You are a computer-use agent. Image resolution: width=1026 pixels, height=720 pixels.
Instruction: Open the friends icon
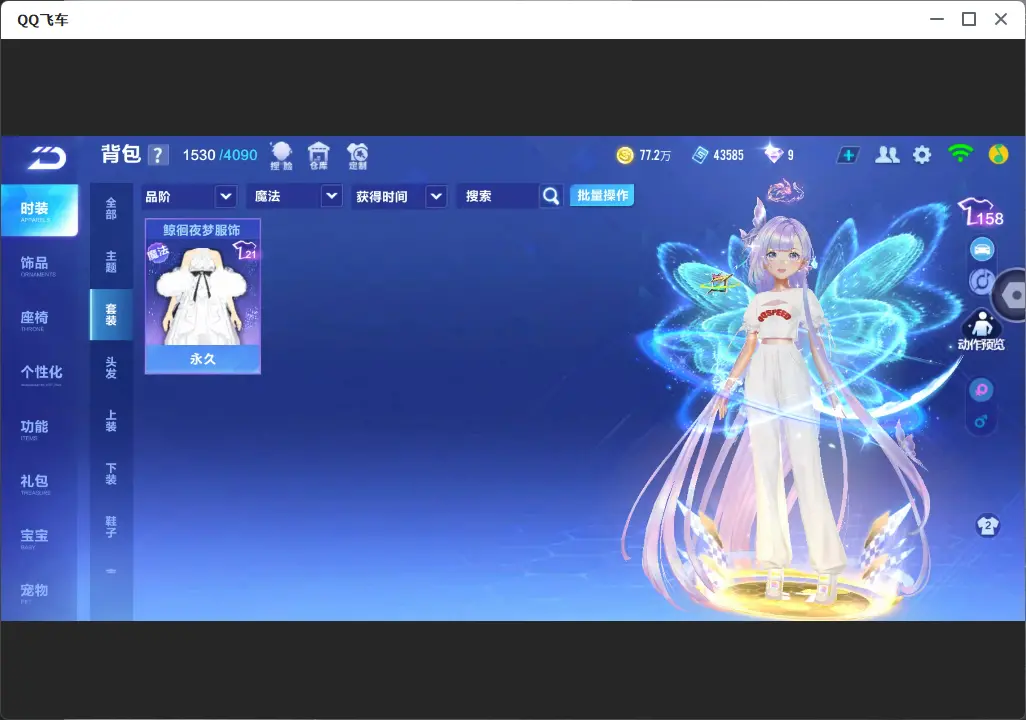click(x=887, y=154)
